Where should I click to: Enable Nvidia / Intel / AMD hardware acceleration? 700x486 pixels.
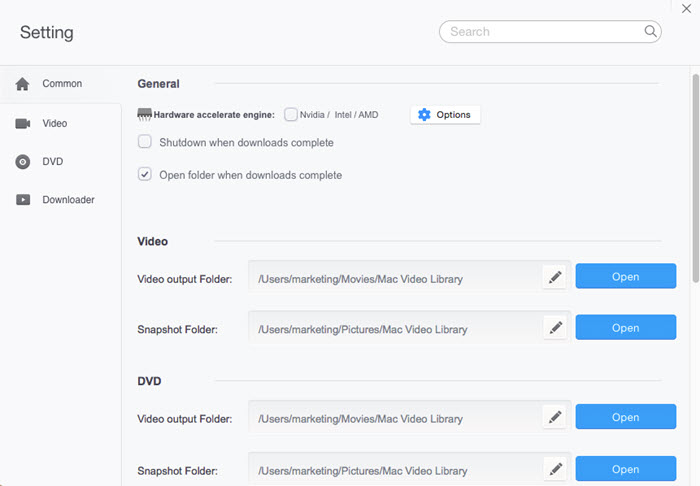tap(291, 115)
